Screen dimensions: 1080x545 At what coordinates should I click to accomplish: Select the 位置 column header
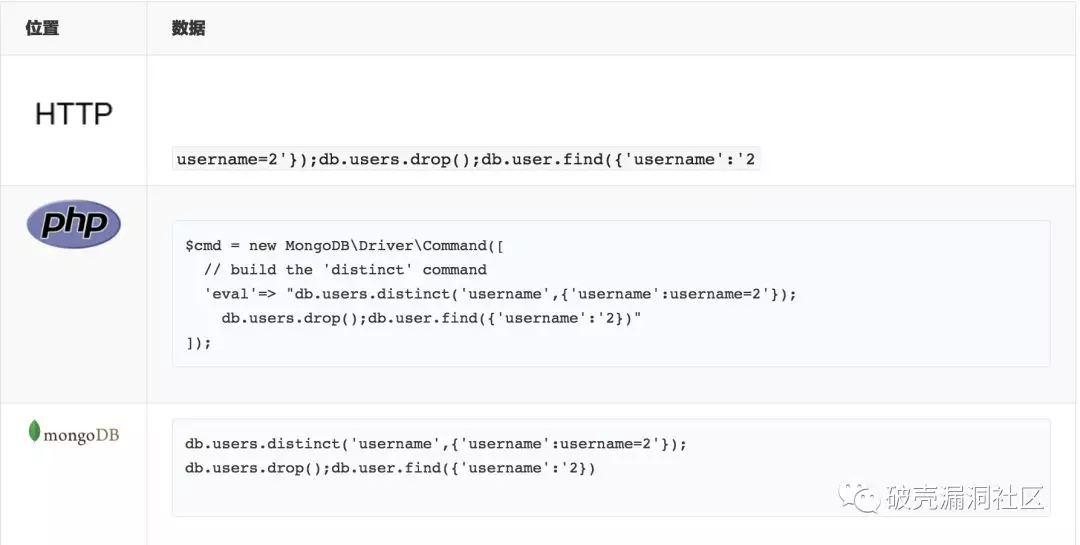click(x=42, y=28)
